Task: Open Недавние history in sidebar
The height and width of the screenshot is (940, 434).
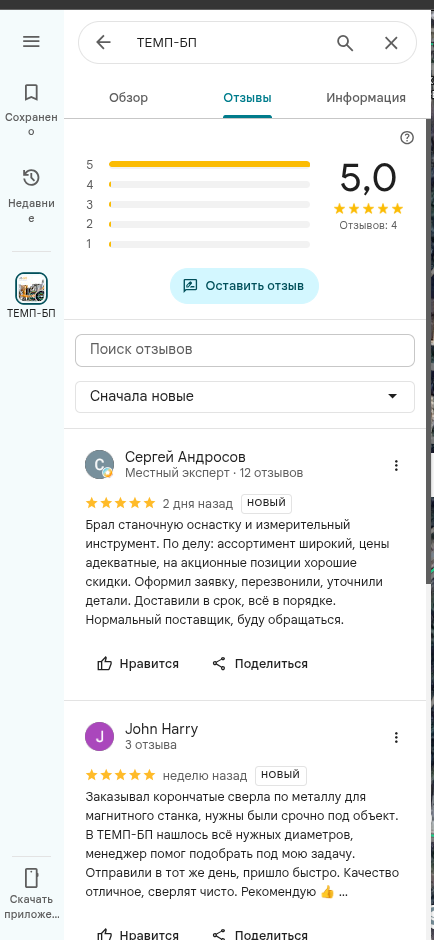Action: click(x=31, y=196)
